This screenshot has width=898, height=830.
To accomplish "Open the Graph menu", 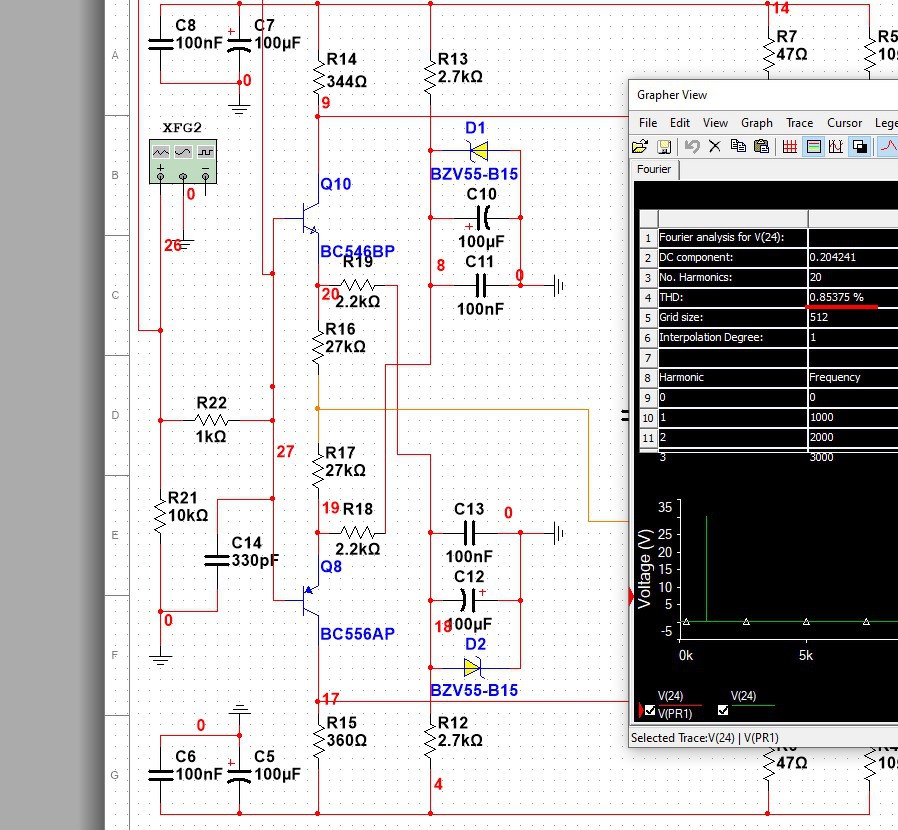I will point(756,122).
